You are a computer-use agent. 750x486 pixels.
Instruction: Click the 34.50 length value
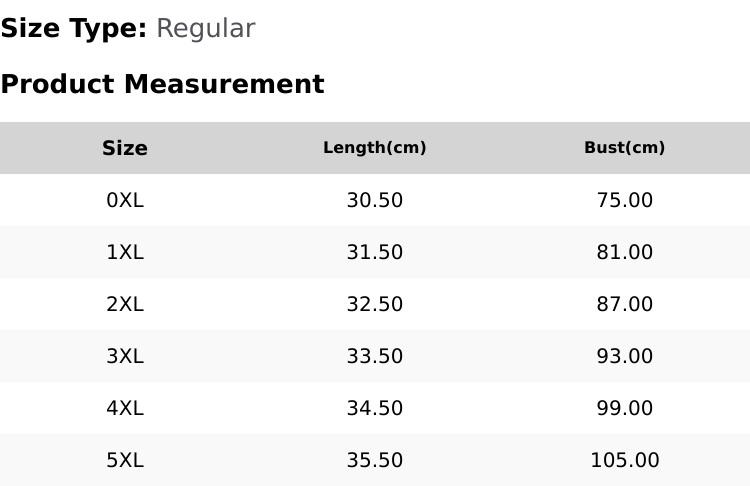tap(375, 409)
